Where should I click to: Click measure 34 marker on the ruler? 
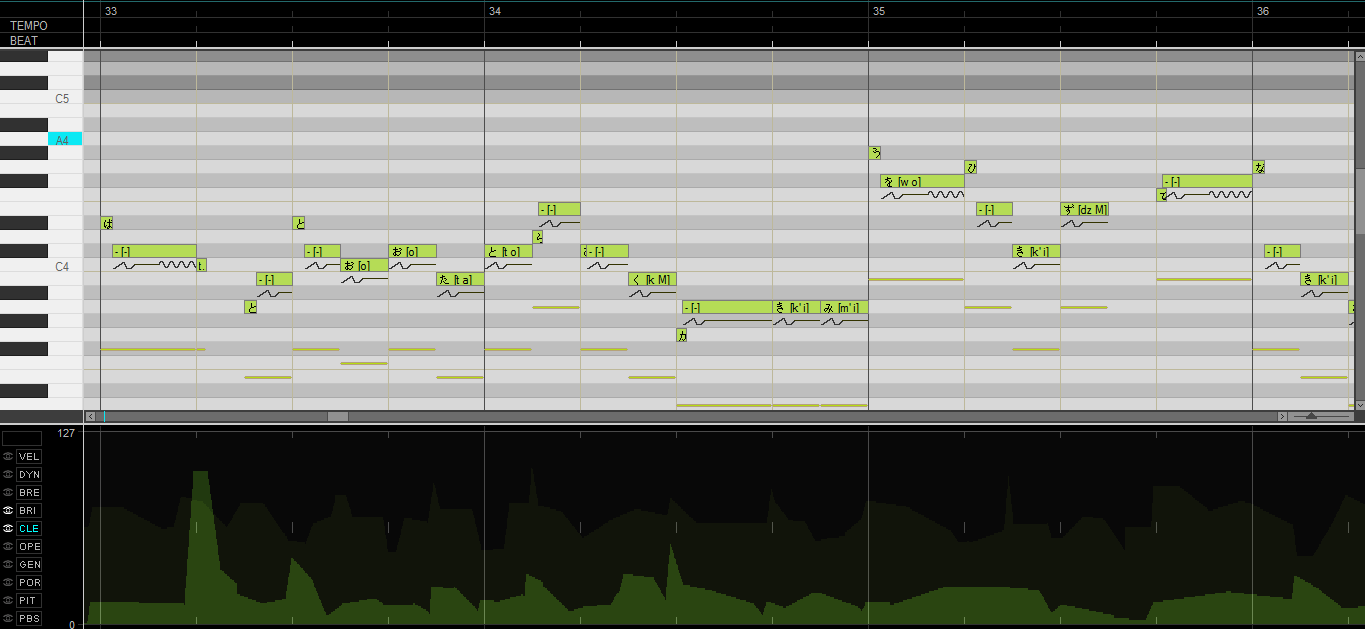click(x=494, y=10)
